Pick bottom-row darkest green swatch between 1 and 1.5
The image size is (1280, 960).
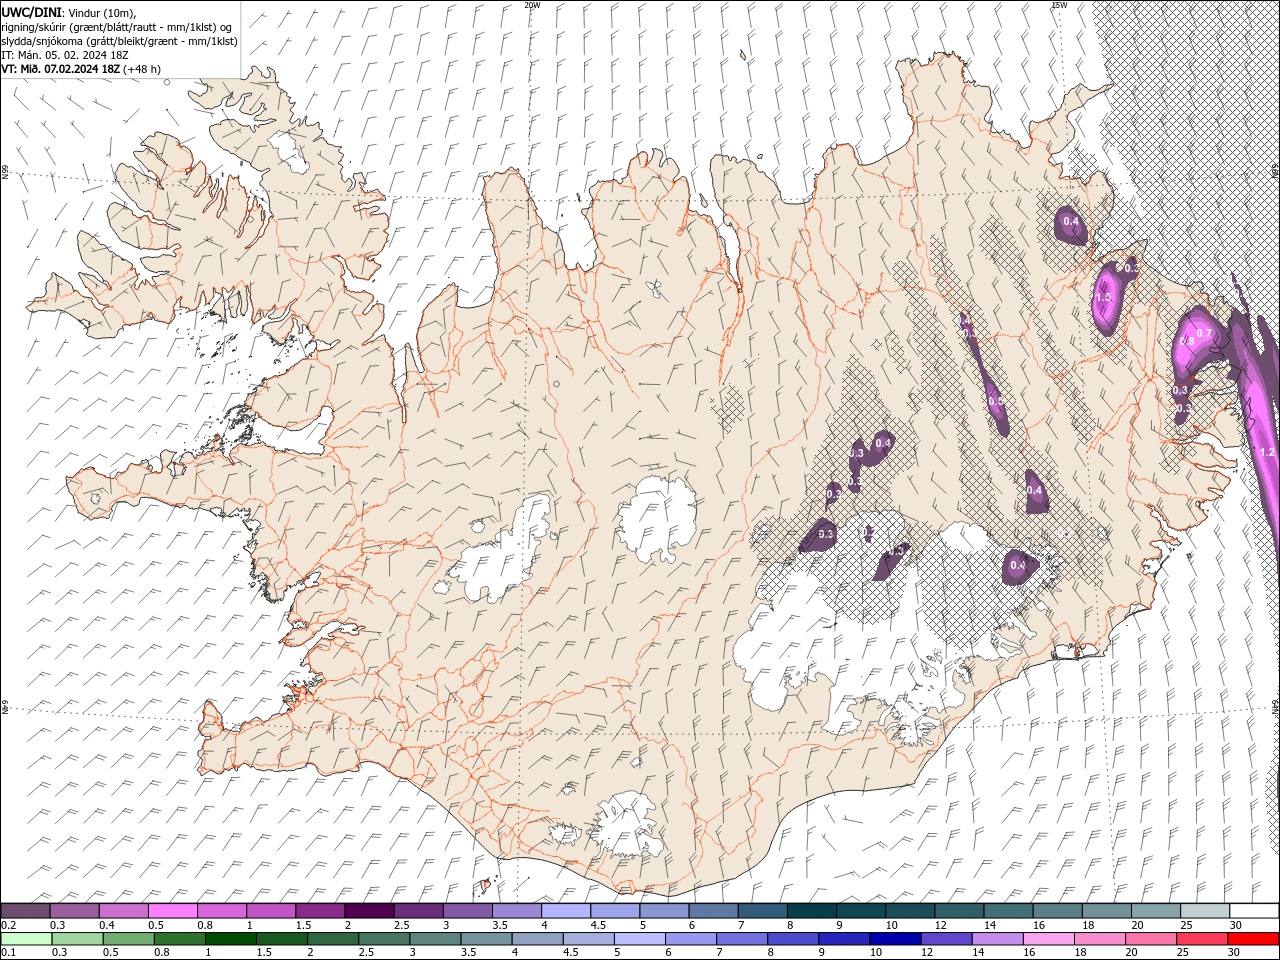tap(230, 939)
